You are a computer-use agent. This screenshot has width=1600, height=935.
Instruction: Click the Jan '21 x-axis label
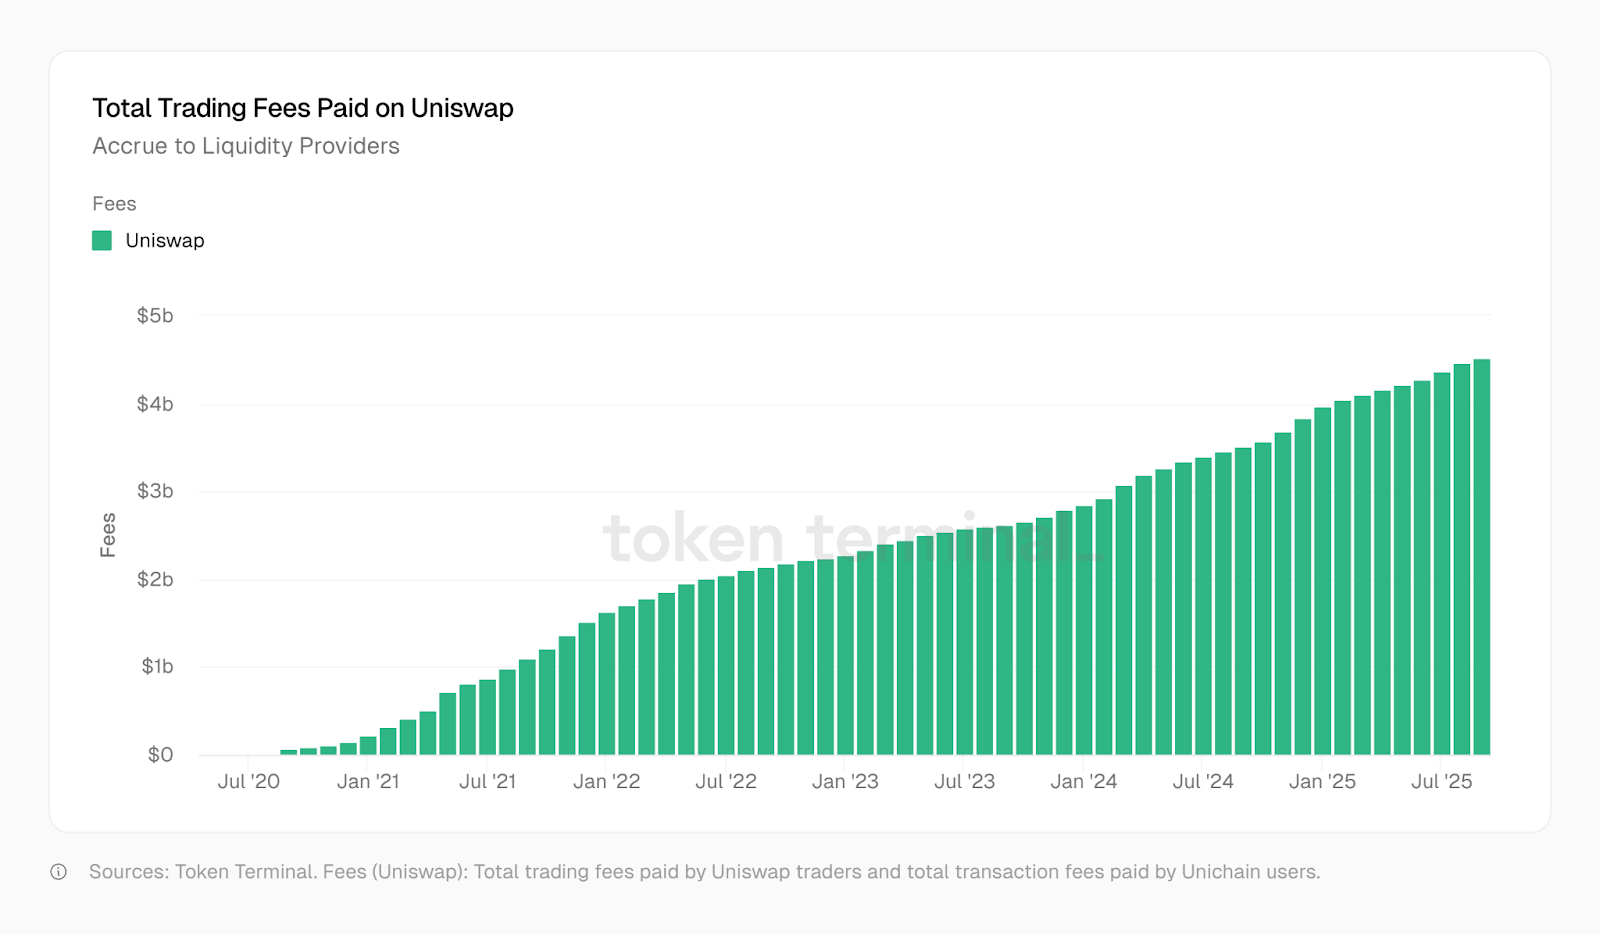coord(368,782)
